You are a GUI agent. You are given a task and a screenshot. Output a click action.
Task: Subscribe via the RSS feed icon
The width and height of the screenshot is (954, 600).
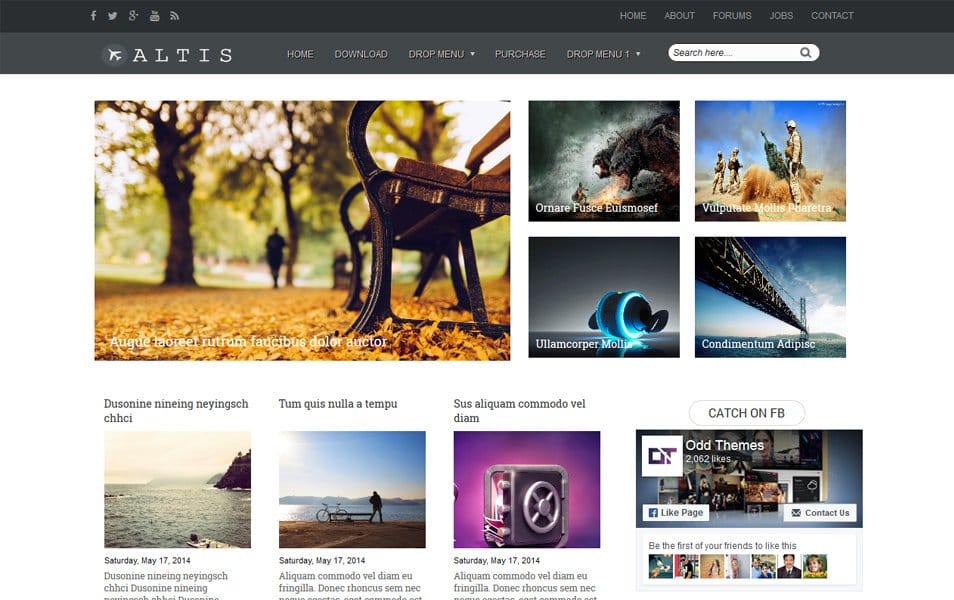pyautogui.click(x=175, y=15)
